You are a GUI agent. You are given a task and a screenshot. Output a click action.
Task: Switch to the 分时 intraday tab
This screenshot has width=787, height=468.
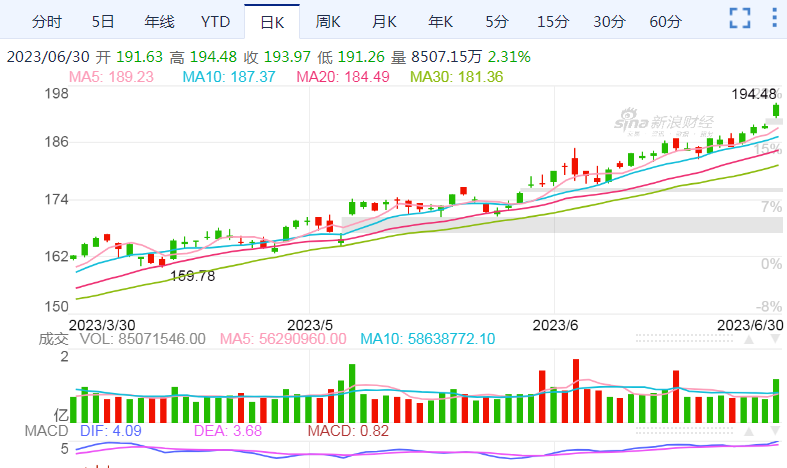point(47,22)
